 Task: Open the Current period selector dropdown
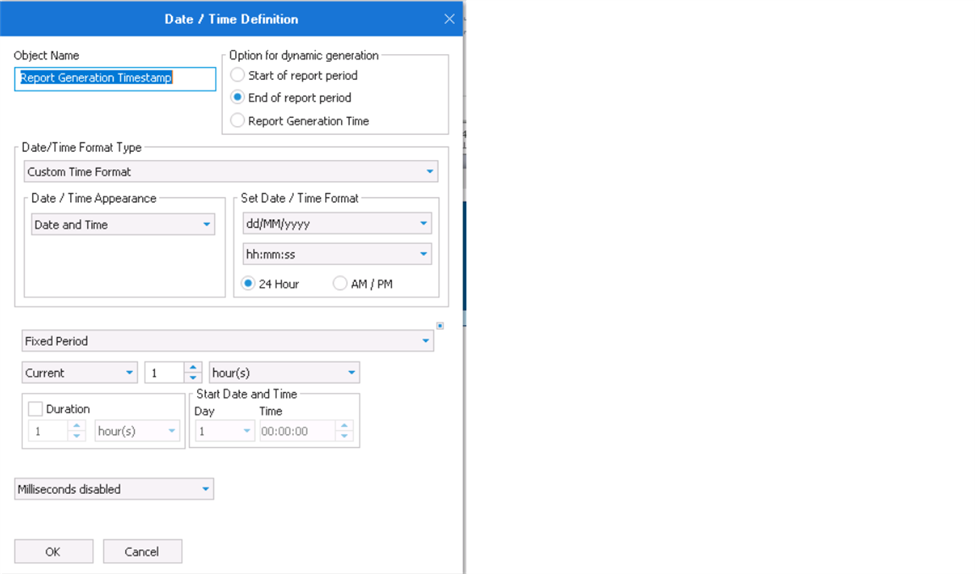80,373
